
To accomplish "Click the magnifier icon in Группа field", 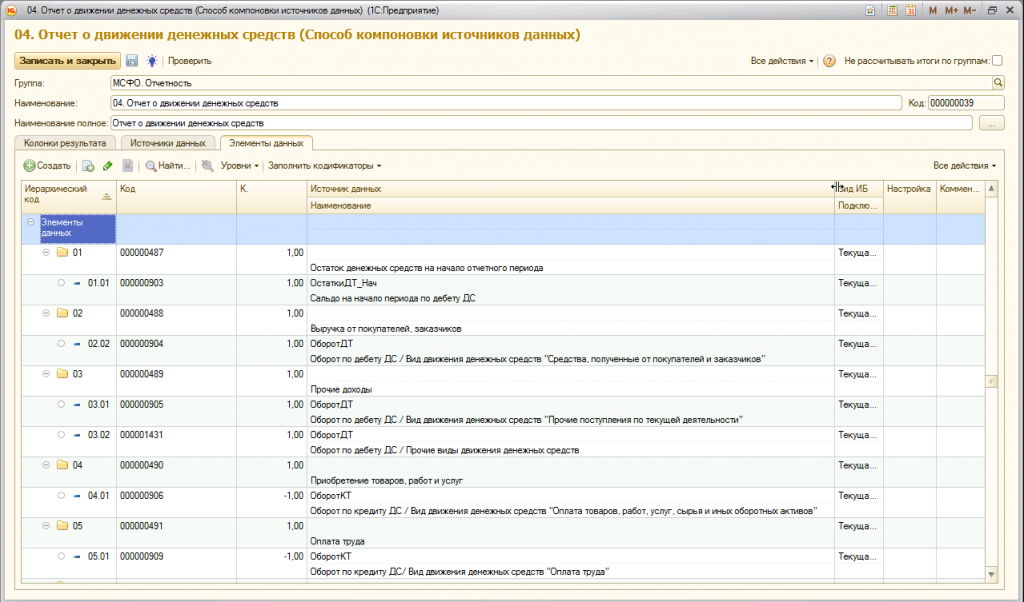I will (x=997, y=83).
